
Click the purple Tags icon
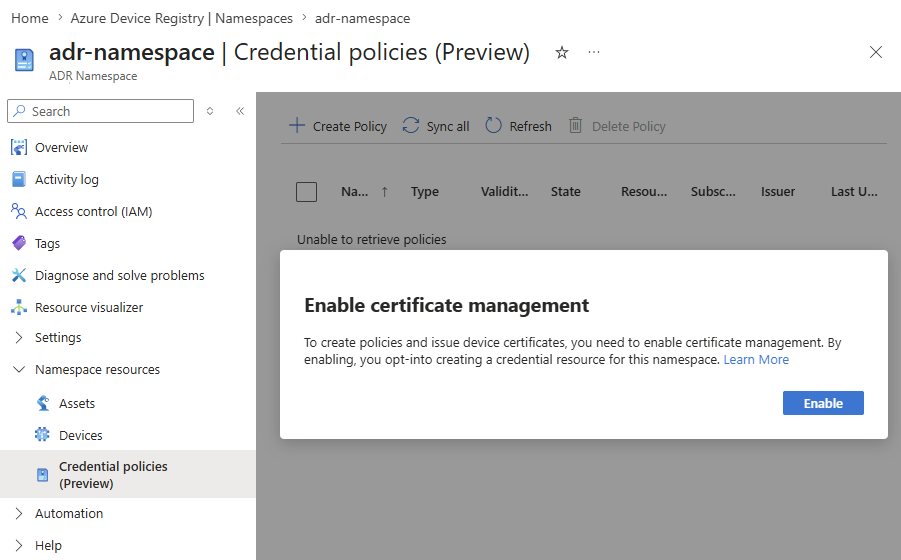pos(19,243)
